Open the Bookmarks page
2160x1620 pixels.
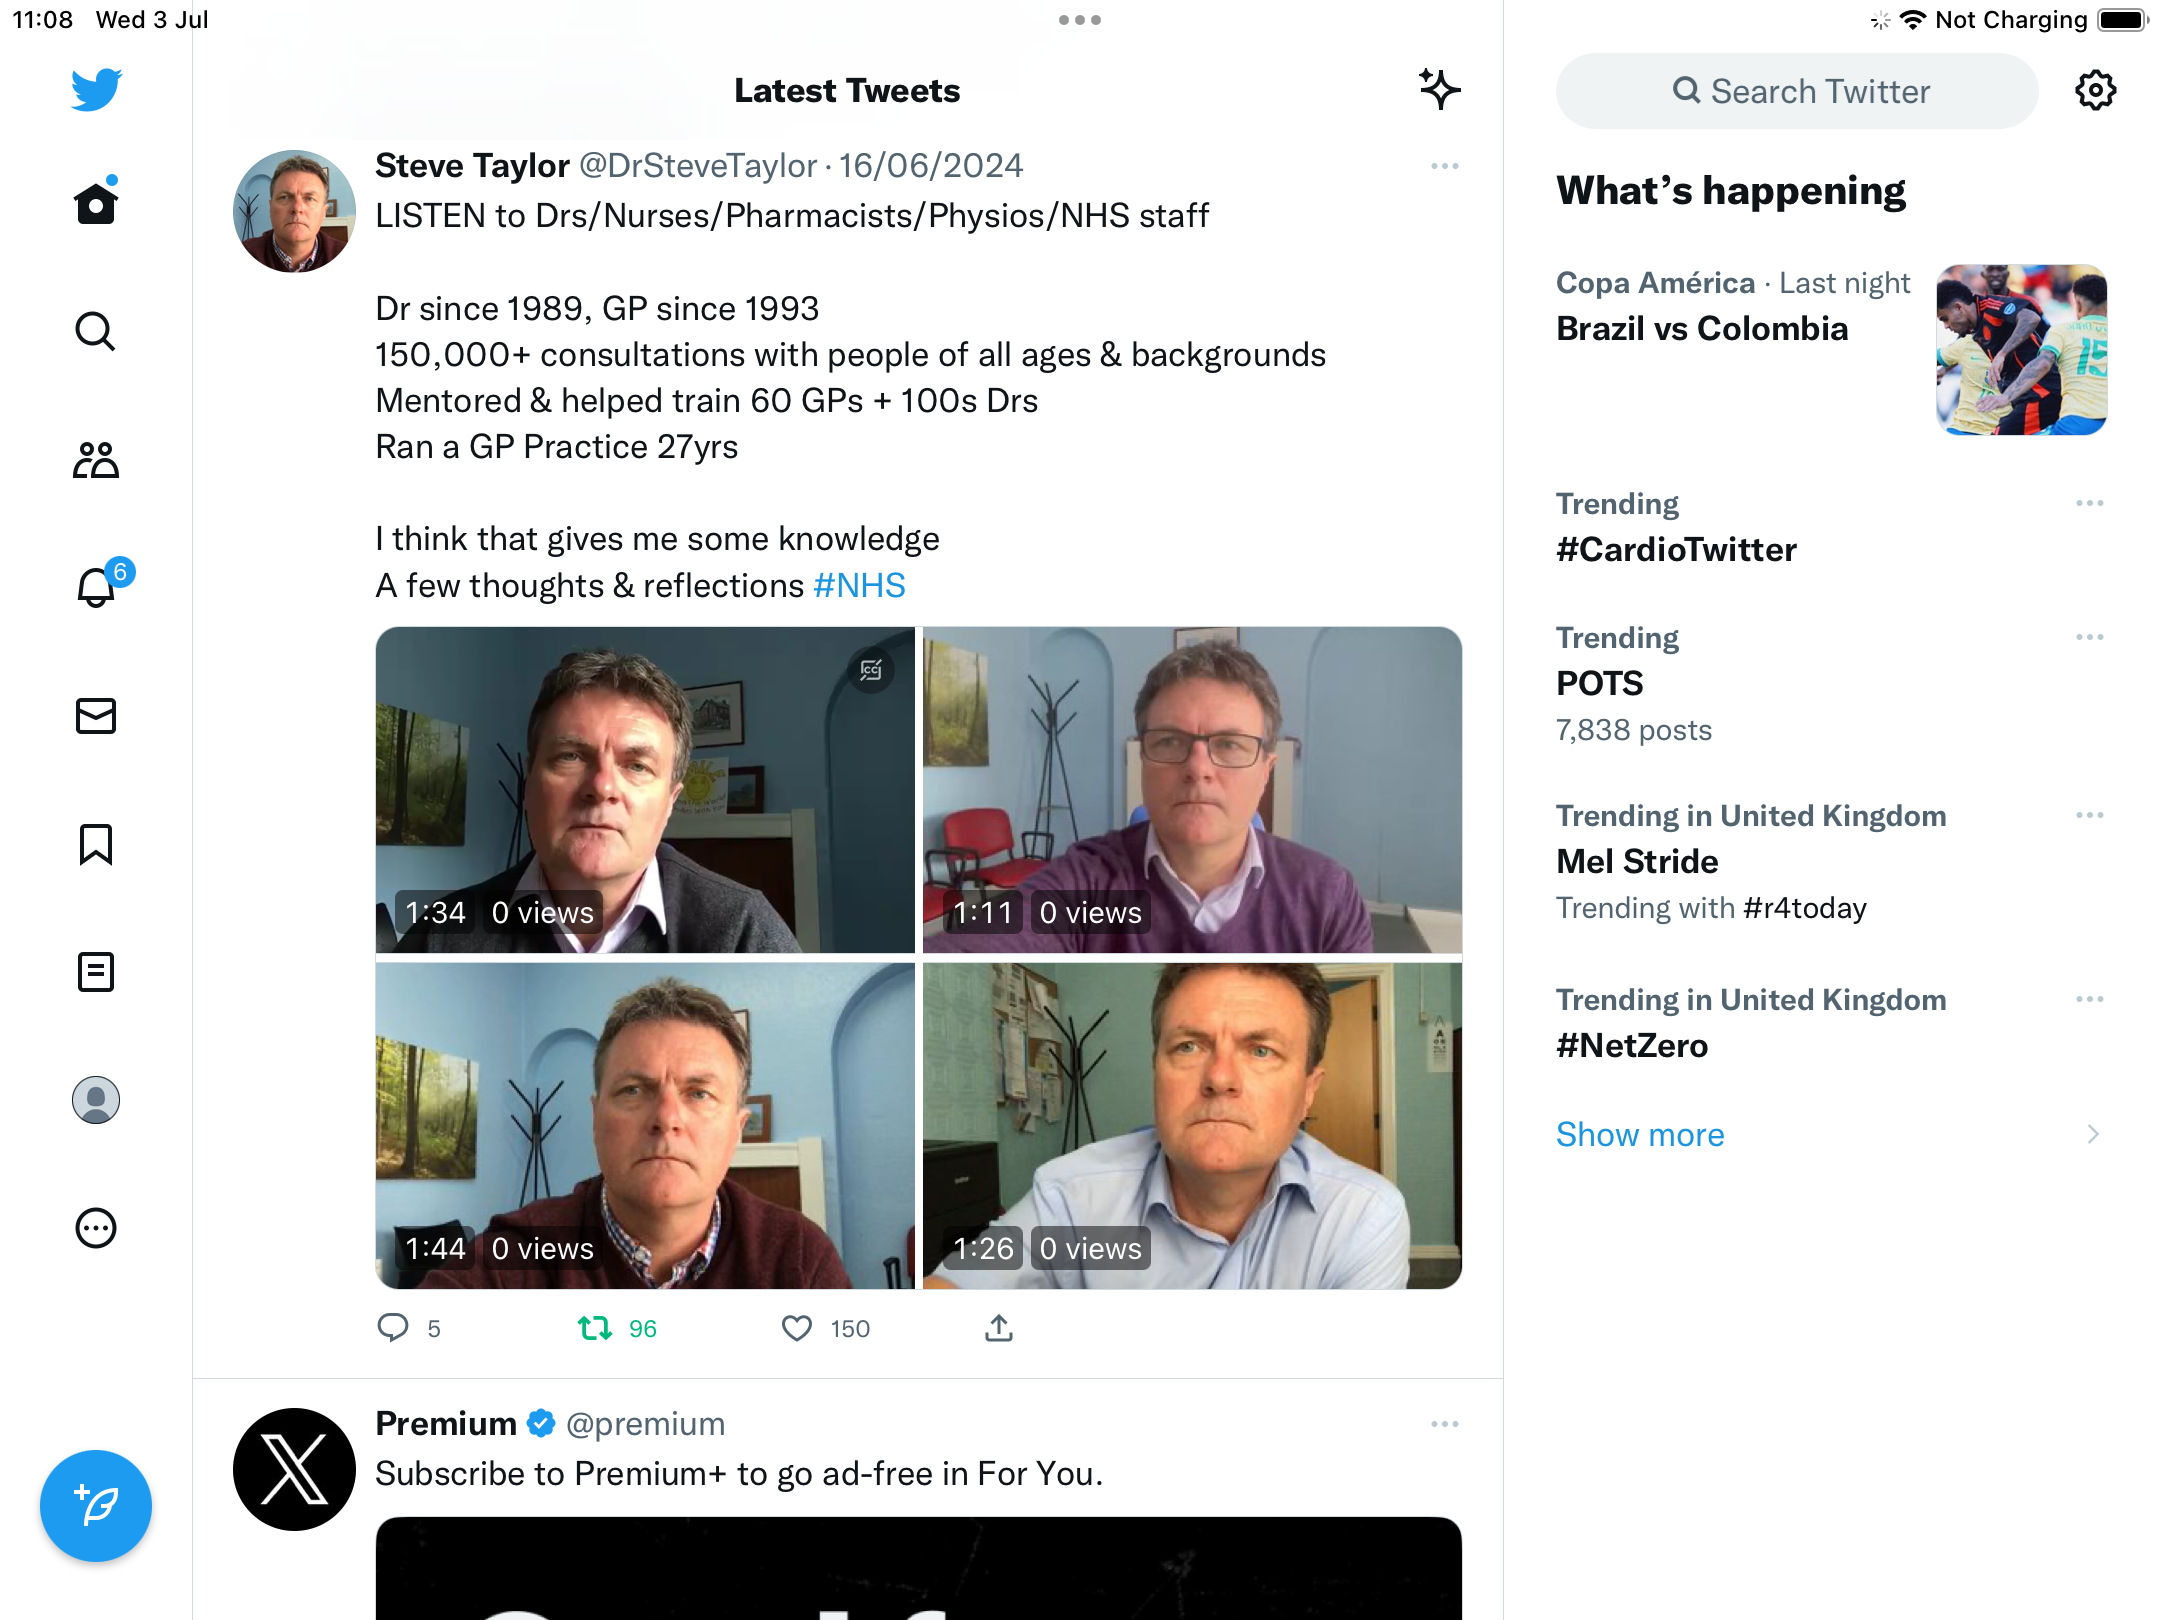pyautogui.click(x=96, y=844)
